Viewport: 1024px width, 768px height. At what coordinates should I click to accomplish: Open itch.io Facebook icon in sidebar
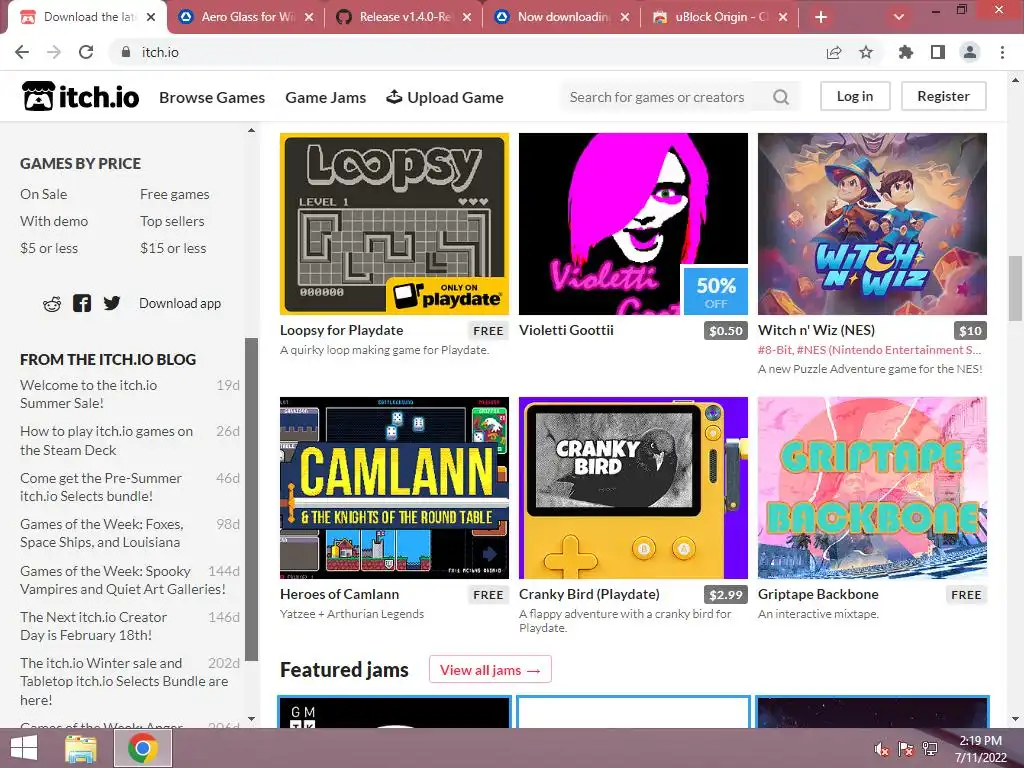point(82,303)
